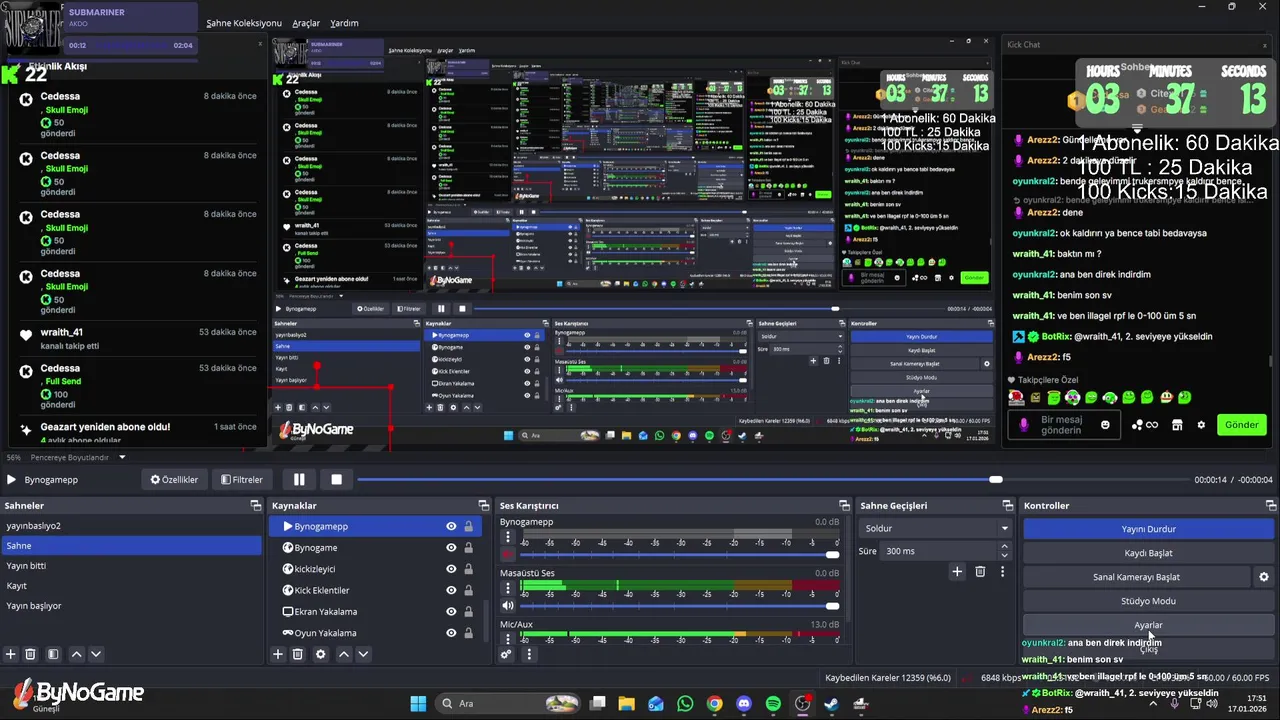Hide the kickizleyici source

(451, 569)
